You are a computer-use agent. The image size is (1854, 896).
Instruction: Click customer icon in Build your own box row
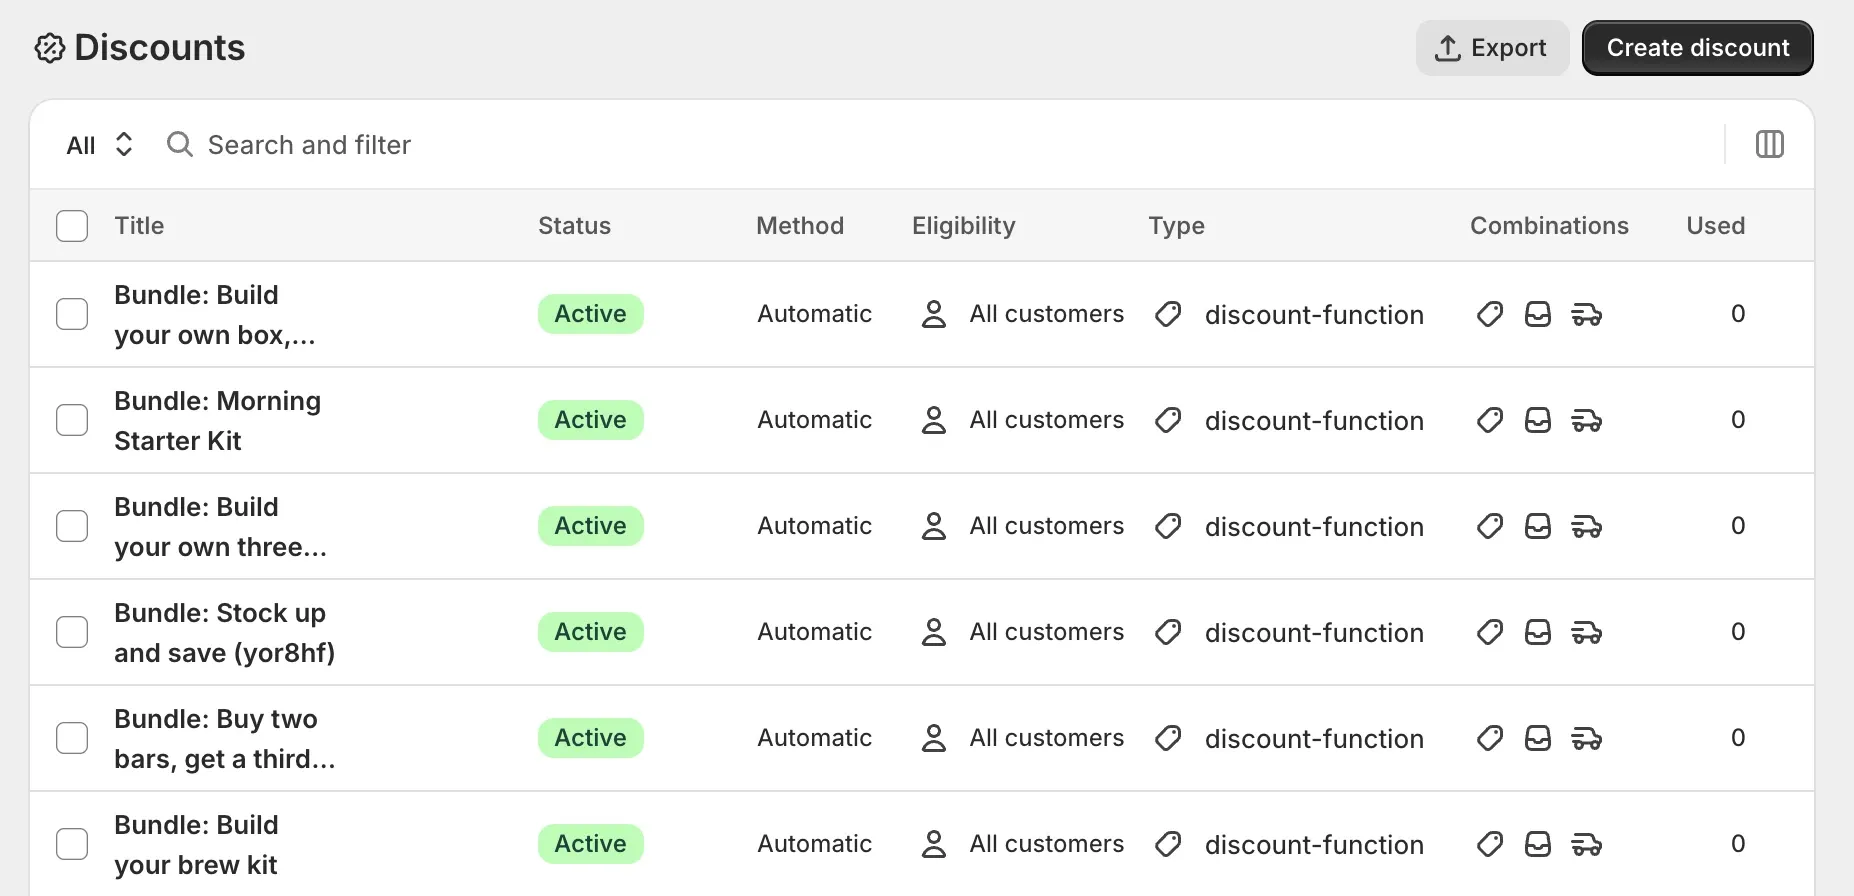pos(933,314)
